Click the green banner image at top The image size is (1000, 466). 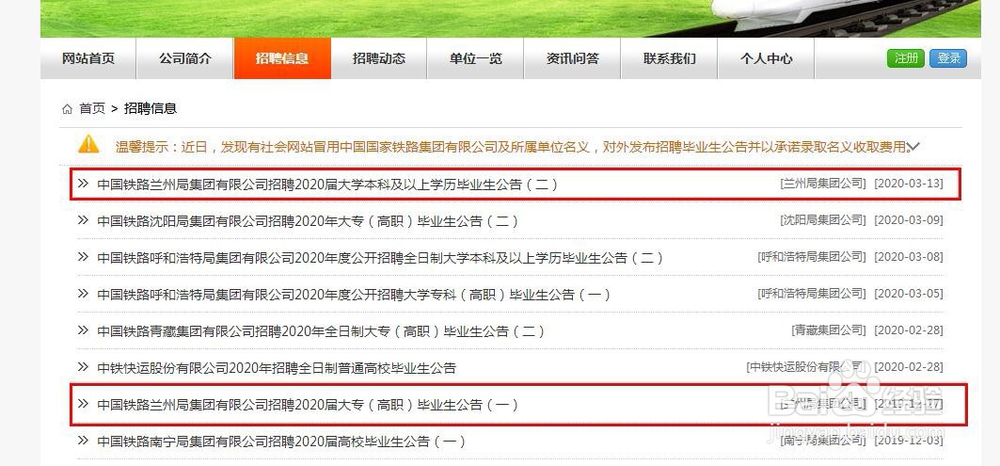coord(510,18)
